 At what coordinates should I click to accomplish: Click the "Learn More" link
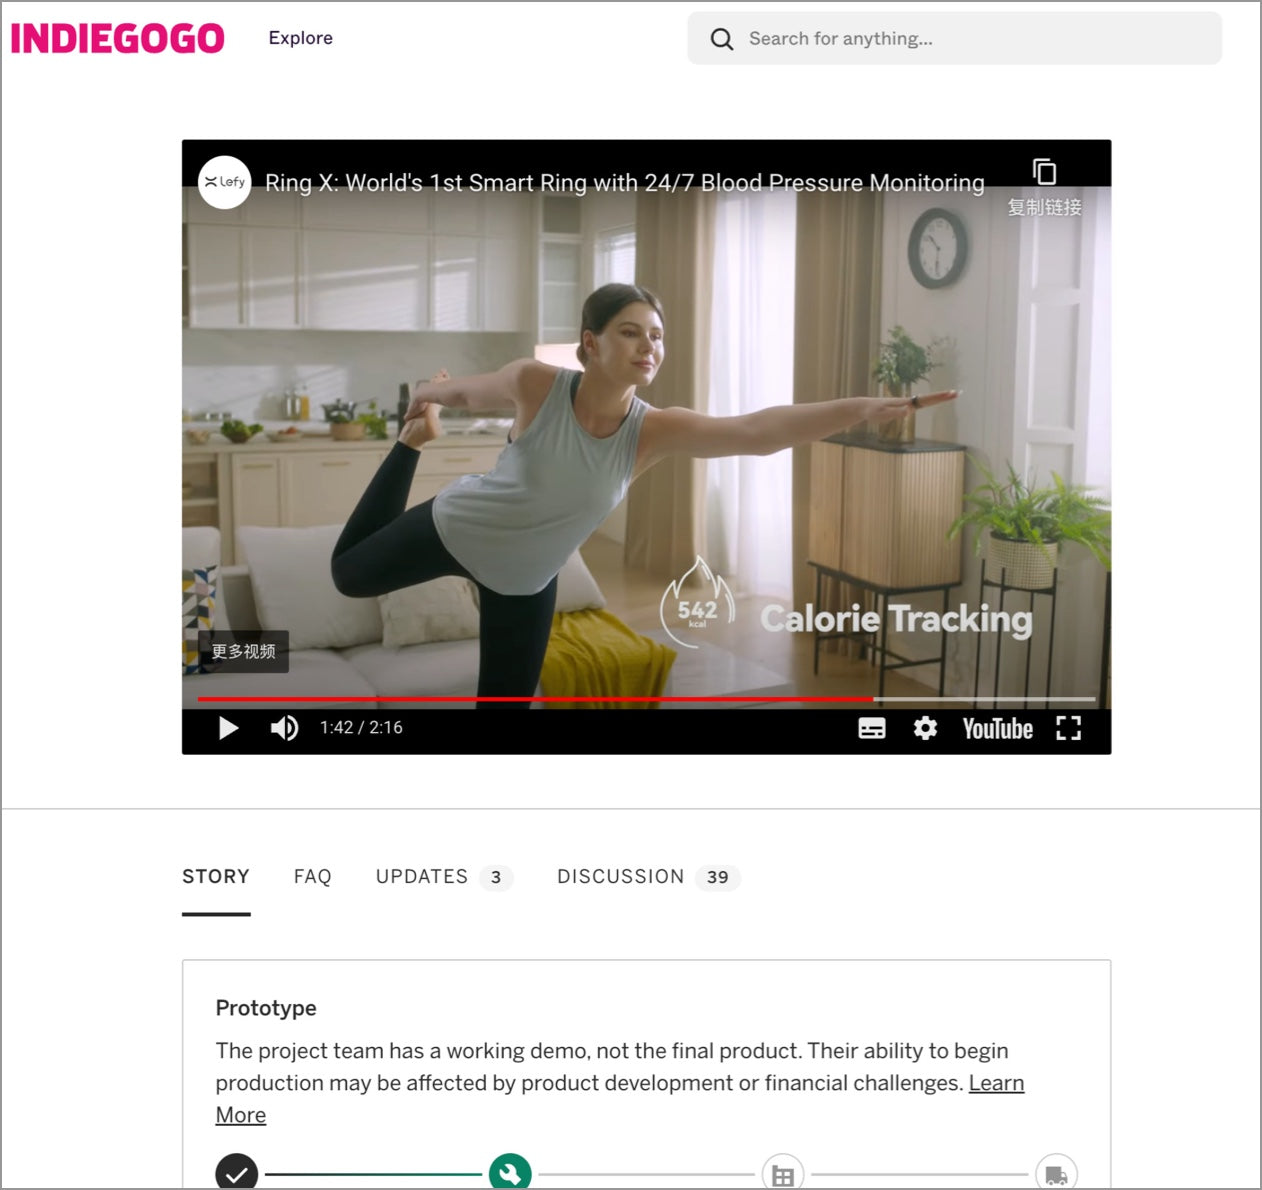pyautogui.click(x=996, y=1083)
